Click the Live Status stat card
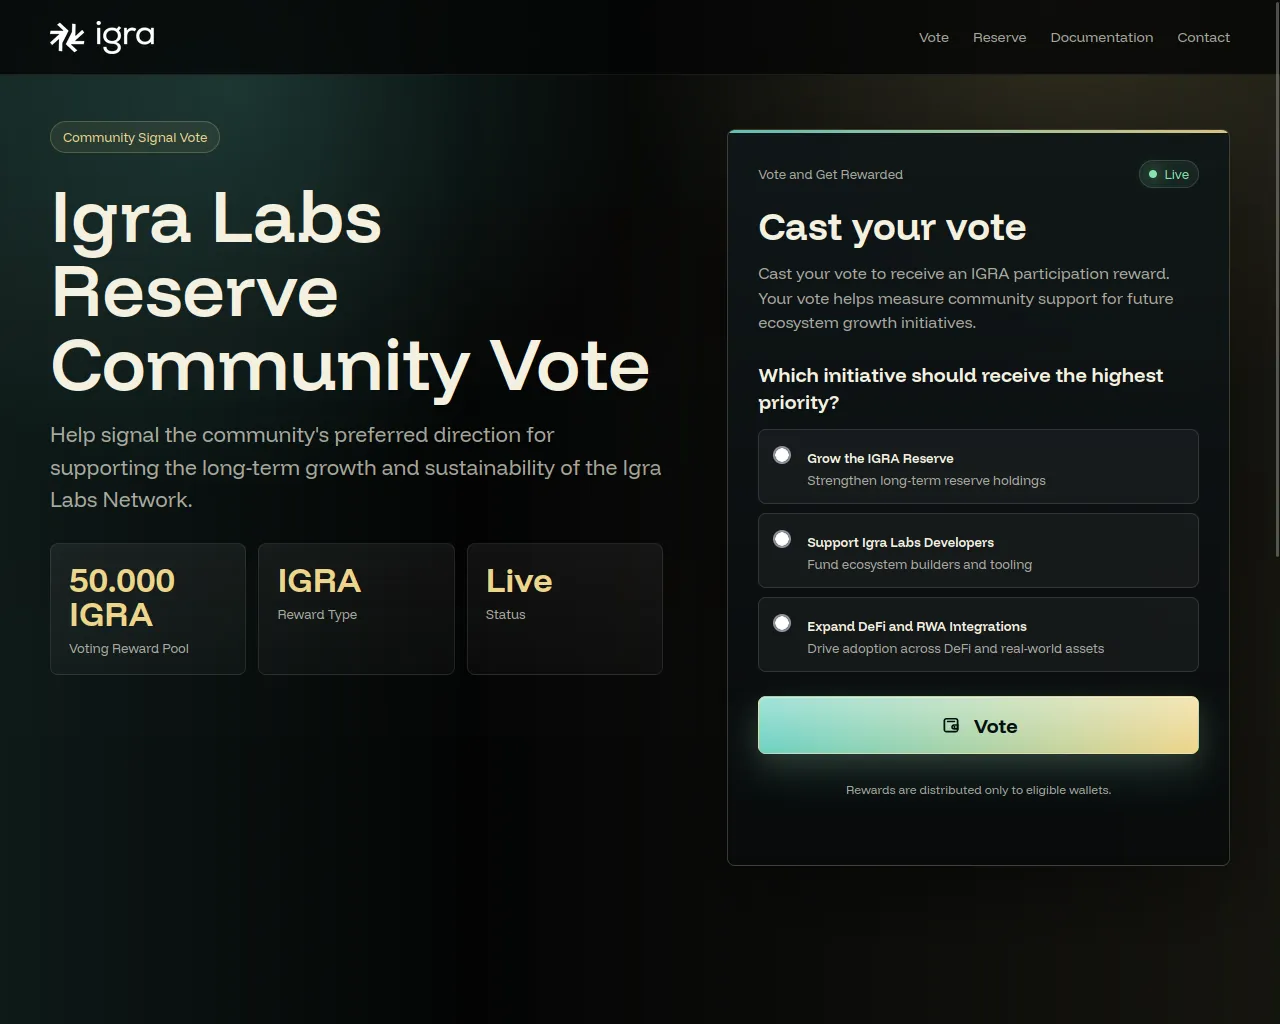The height and width of the screenshot is (1024, 1280). [x=565, y=609]
